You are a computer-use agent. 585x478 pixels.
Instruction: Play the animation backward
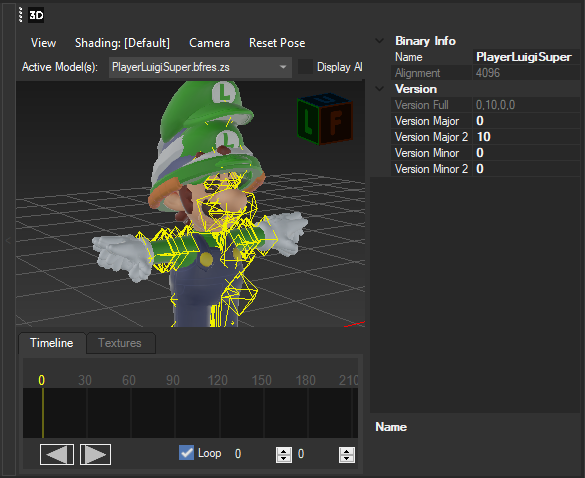pos(57,454)
